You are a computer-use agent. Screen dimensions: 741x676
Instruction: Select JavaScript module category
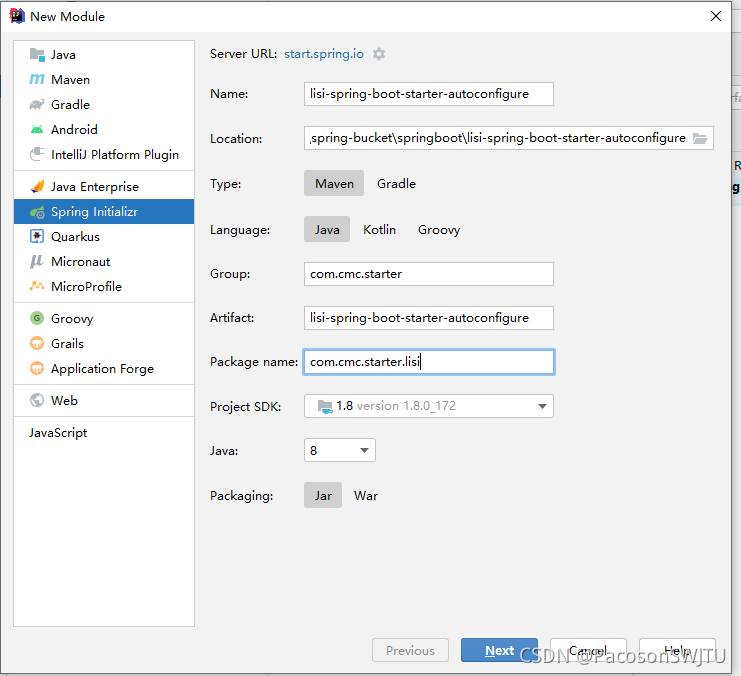tap(104, 433)
